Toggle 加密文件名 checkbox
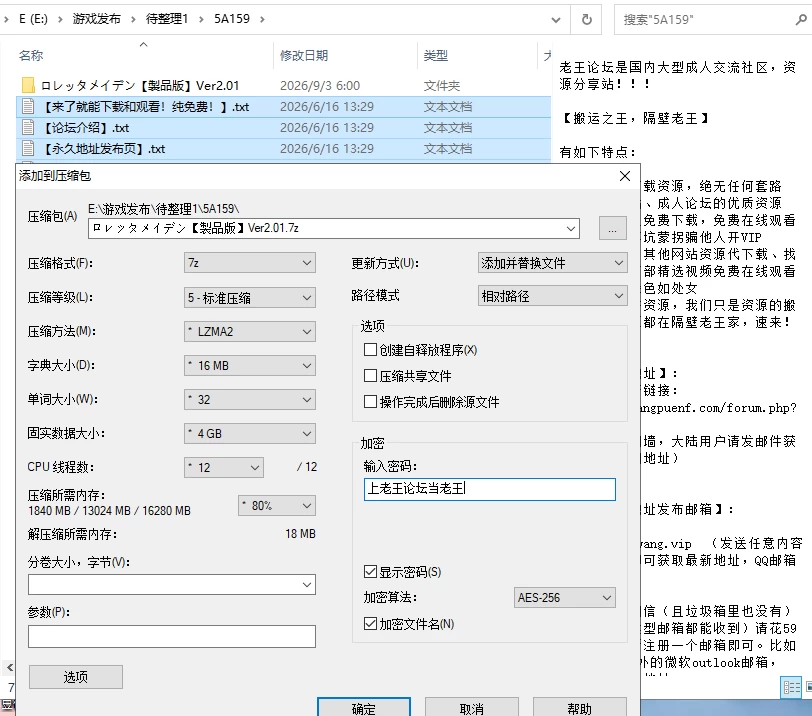 click(370, 624)
